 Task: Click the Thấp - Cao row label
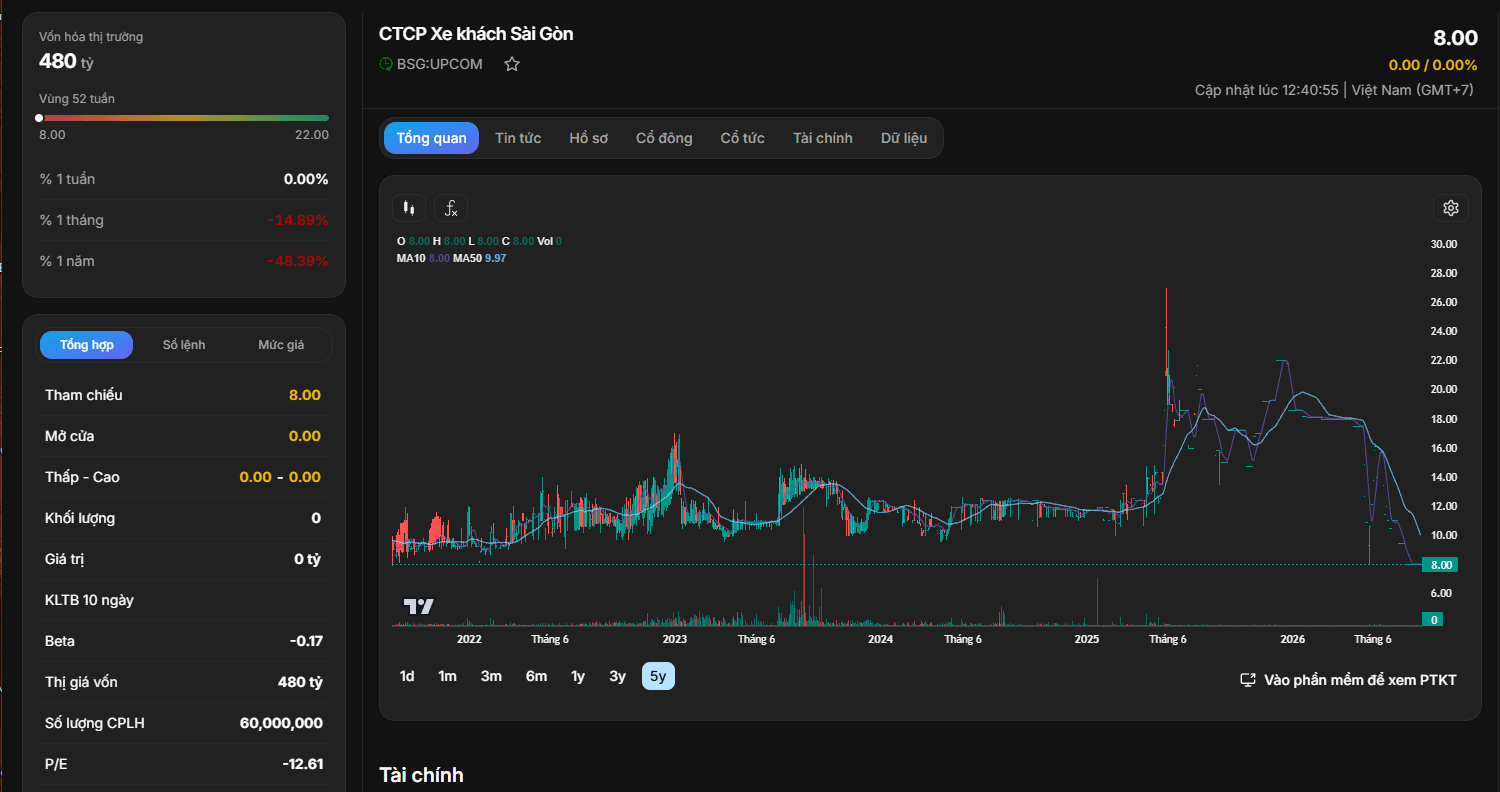pyautogui.click(x=82, y=477)
